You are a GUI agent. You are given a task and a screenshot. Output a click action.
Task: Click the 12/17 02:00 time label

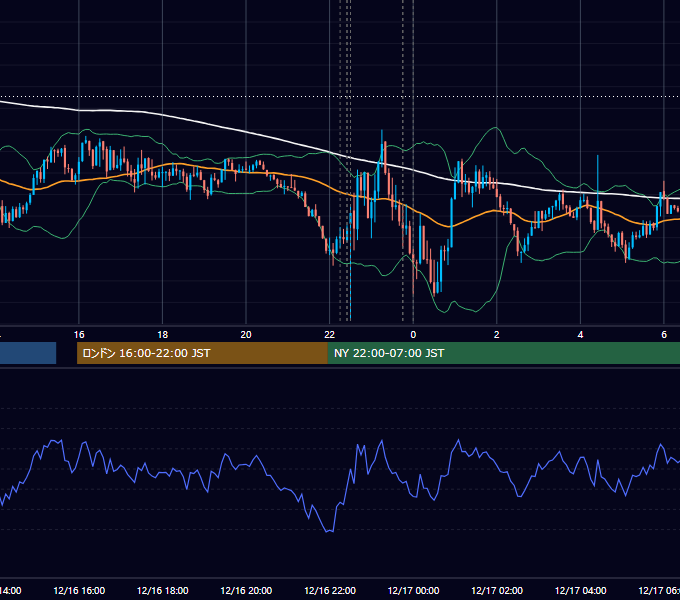tap(497, 590)
